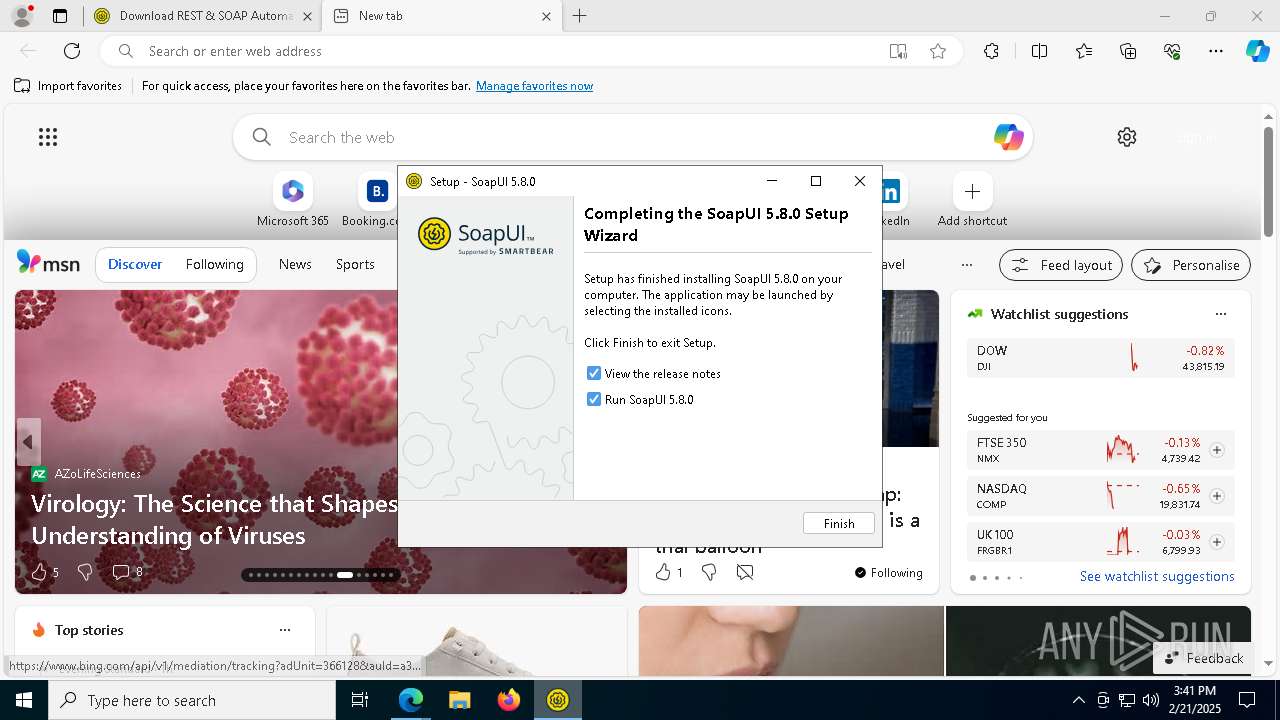Open File Explorer from taskbar
The width and height of the screenshot is (1280, 720).
(459, 700)
